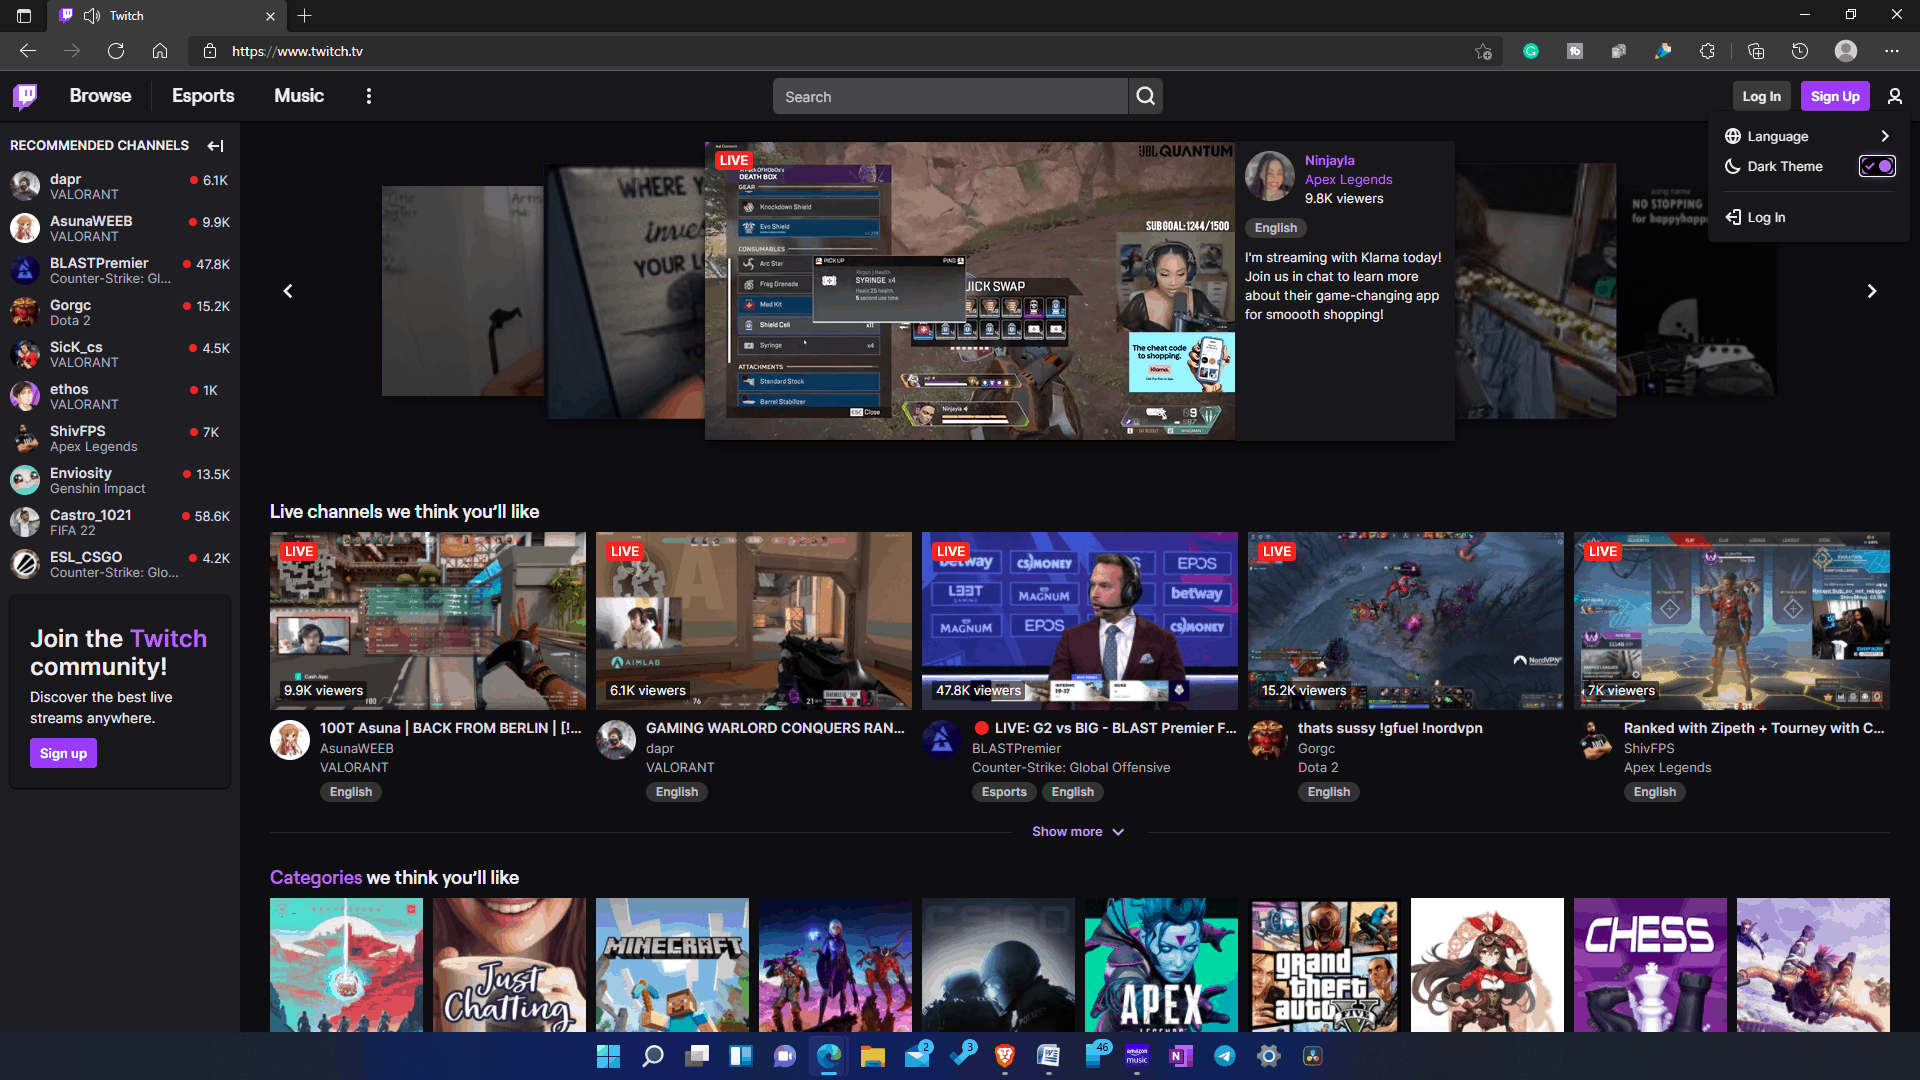Open dapr stream thumbnail with 6.1K viewers
The image size is (1920, 1080).
pos(754,620)
